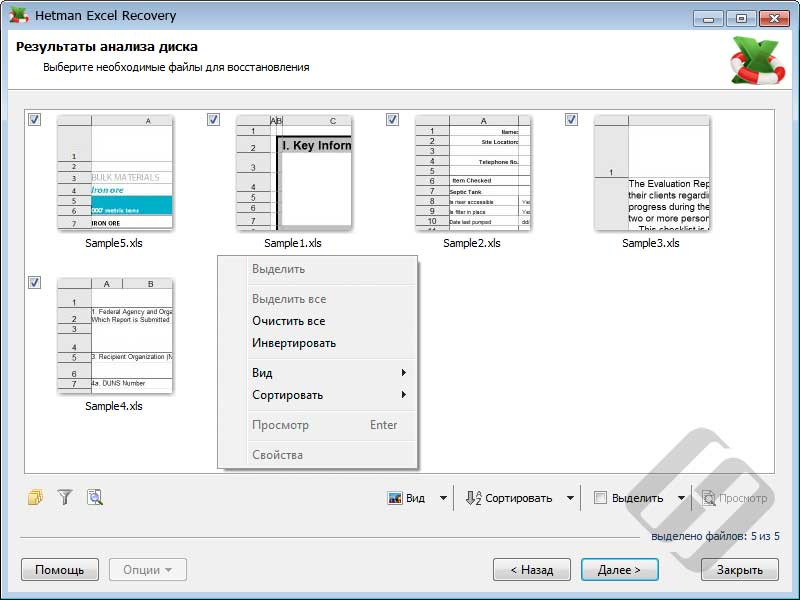
Task: Click the Sample5.xls file name
Action: [114, 243]
